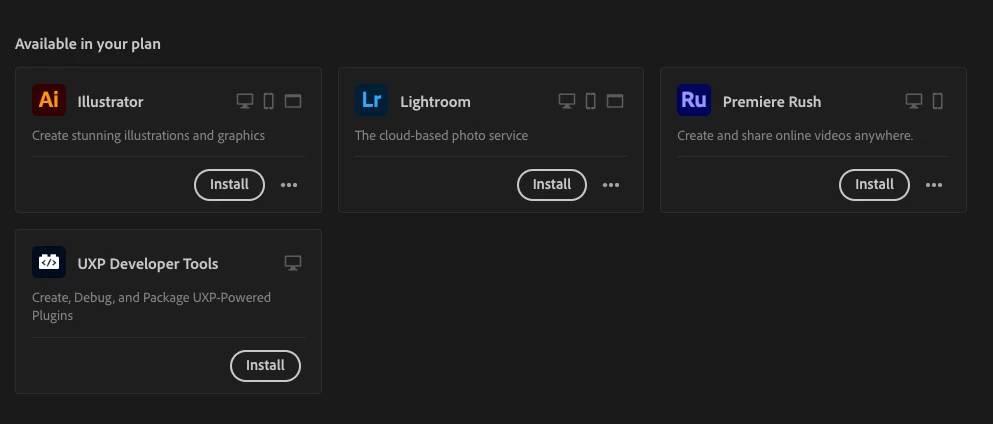Click the Lightroom Lr app icon

tap(372, 100)
